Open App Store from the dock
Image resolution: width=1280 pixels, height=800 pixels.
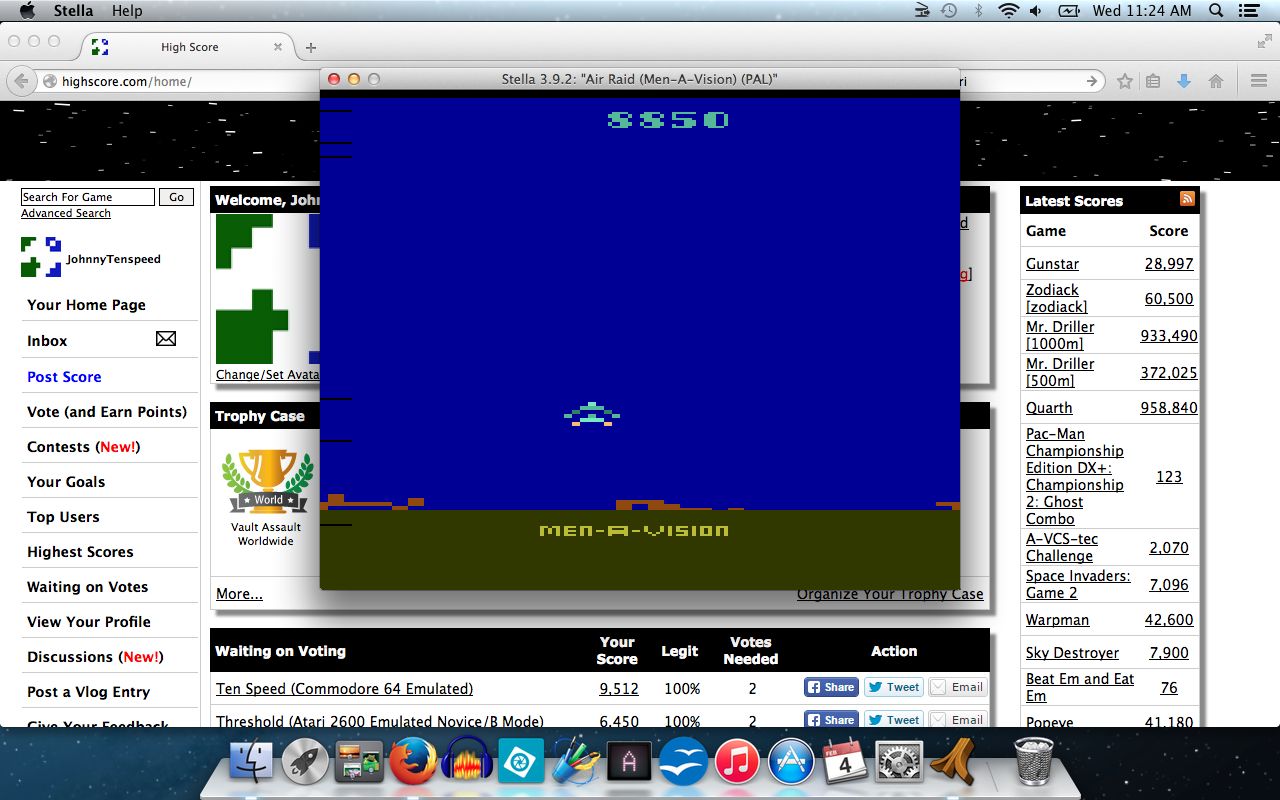click(x=791, y=764)
